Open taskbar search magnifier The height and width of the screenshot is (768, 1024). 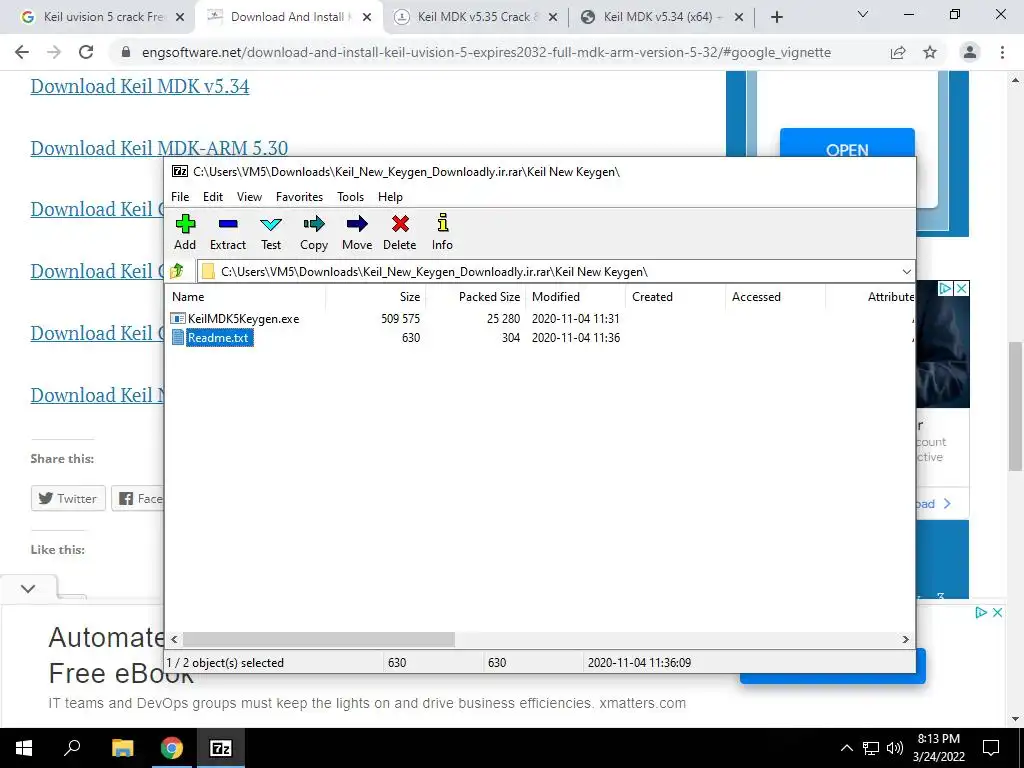(x=72, y=748)
